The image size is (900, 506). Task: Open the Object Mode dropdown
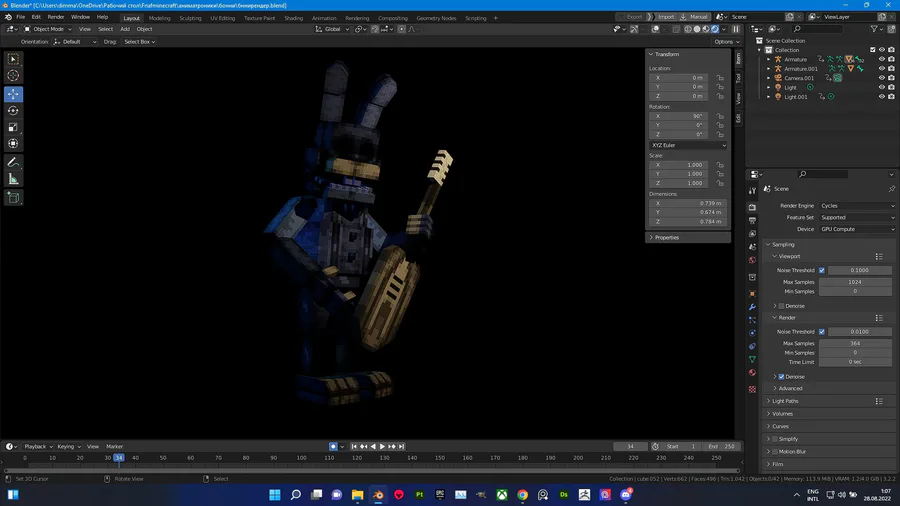(47, 29)
